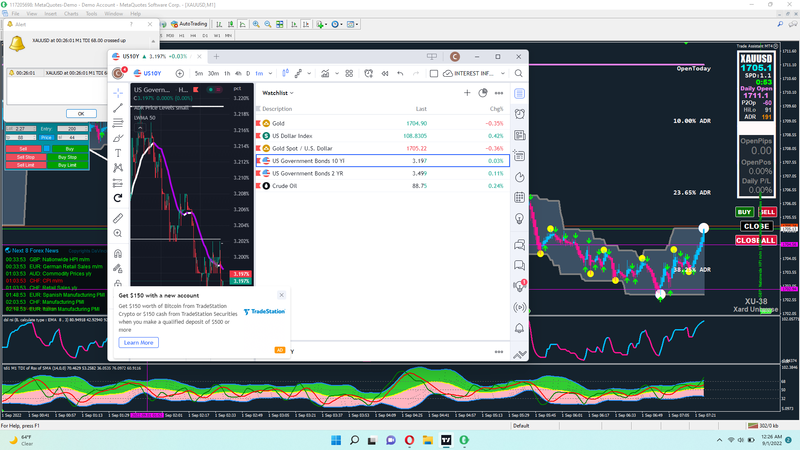Open the Watchlist name dropdown
The height and width of the screenshot is (450, 800).
278,93
